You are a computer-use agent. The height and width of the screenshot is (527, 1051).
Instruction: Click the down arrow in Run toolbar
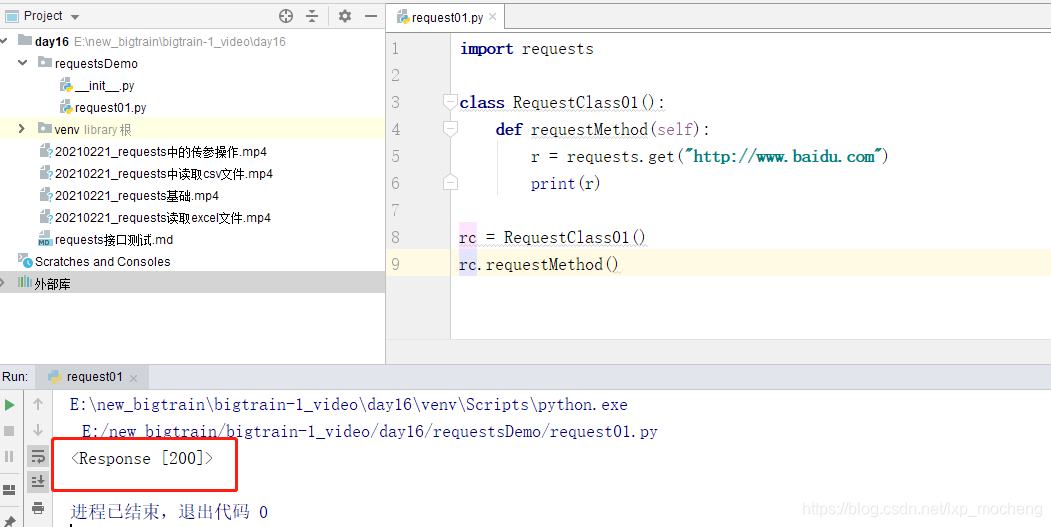[x=38, y=430]
